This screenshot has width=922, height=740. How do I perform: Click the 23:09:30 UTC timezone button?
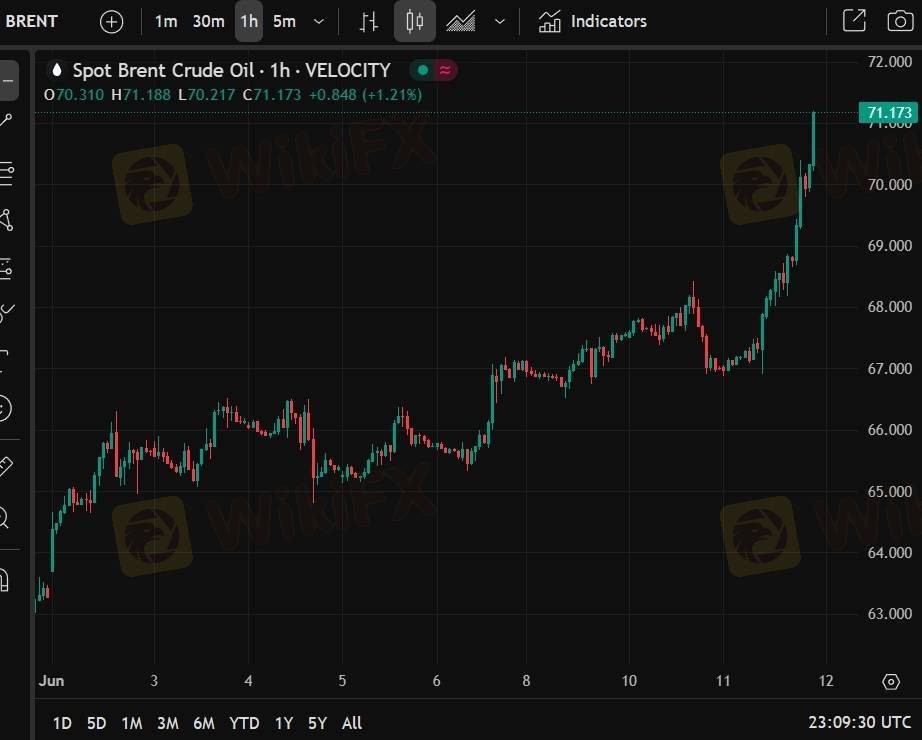(860, 722)
